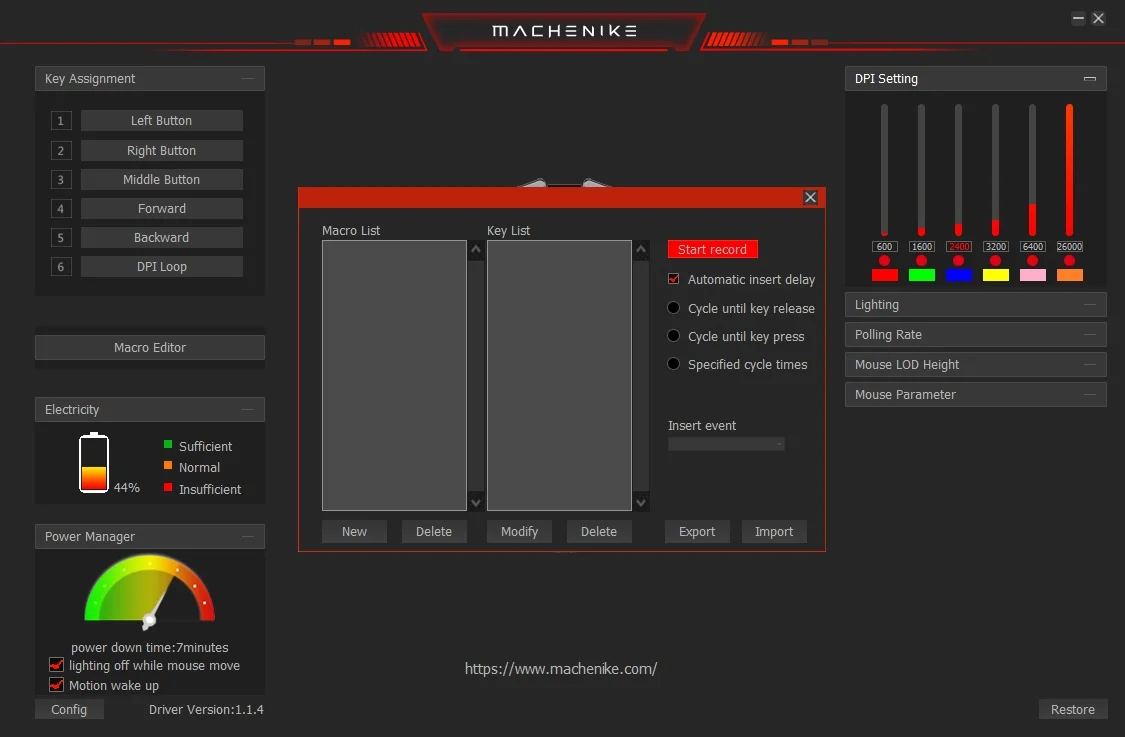The width and height of the screenshot is (1125, 737).
Task: Open the Macro Editor section
Action: tap(150, 348)
